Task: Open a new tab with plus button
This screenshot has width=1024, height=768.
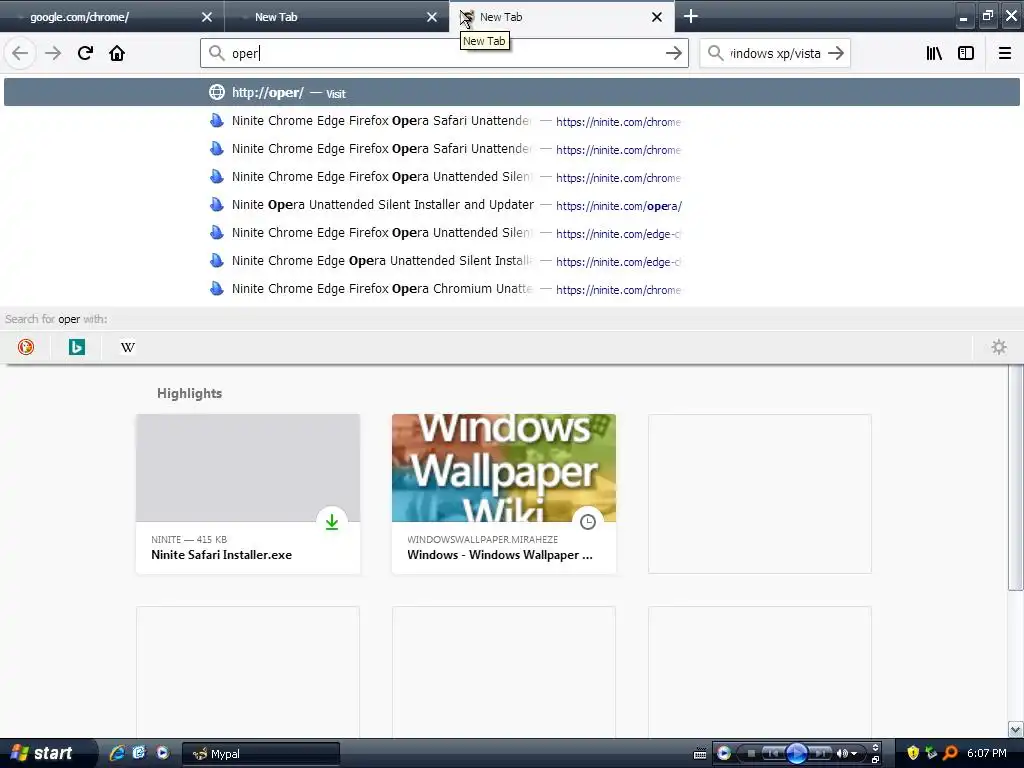Action: 691,16
